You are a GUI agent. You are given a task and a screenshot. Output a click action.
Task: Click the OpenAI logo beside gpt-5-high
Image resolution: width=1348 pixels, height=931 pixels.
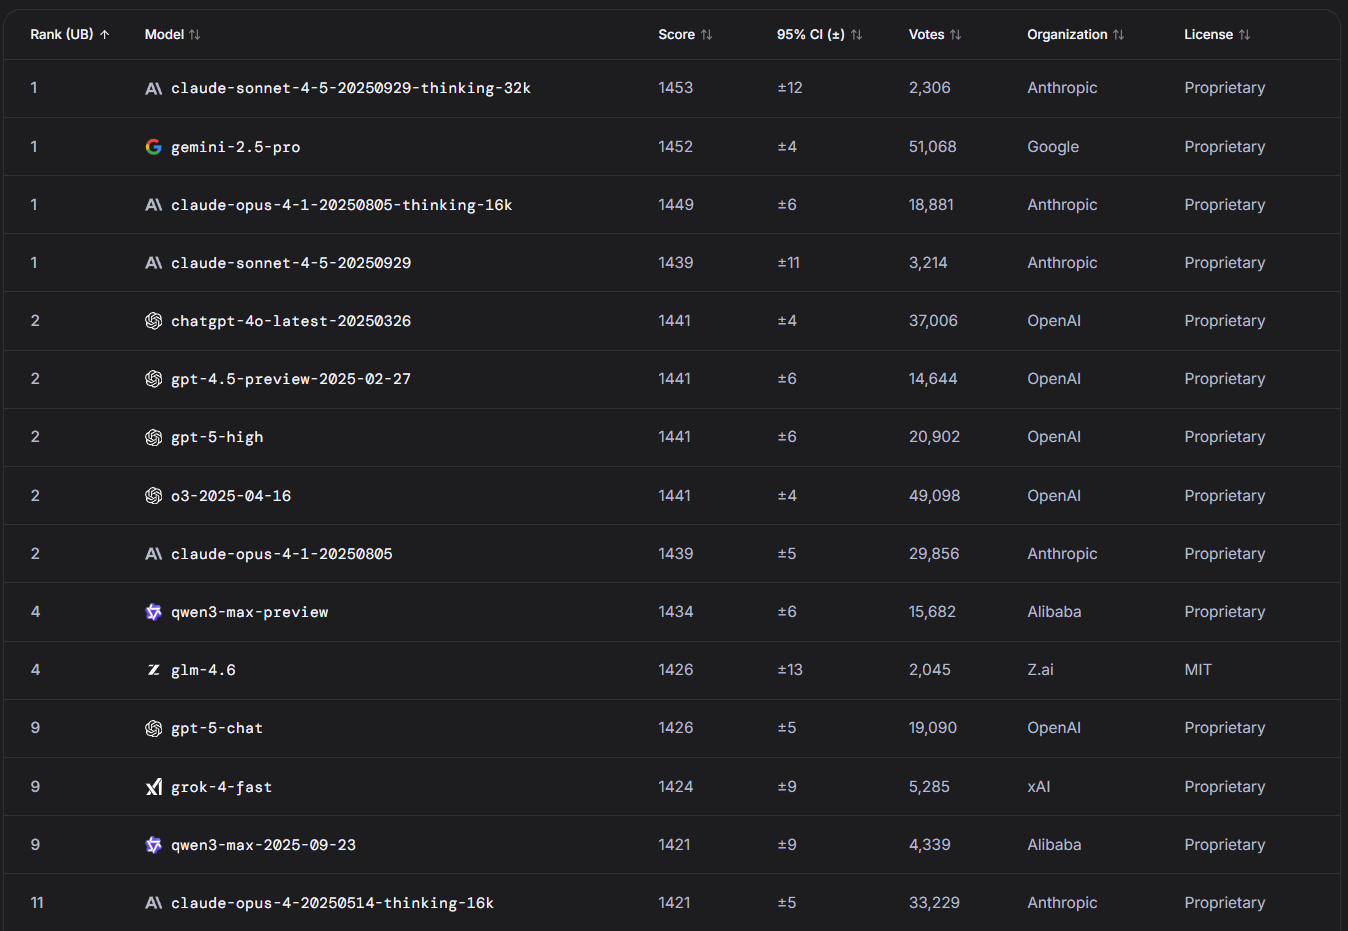(154, 437)
